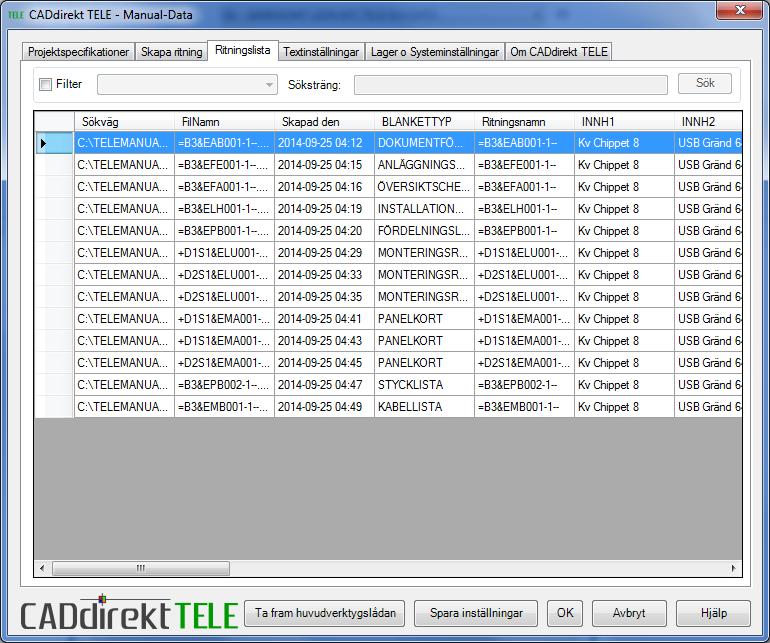Screen dimensions: 770x643
Task: Enable the Filter checkbox
Action: (45, 84)
